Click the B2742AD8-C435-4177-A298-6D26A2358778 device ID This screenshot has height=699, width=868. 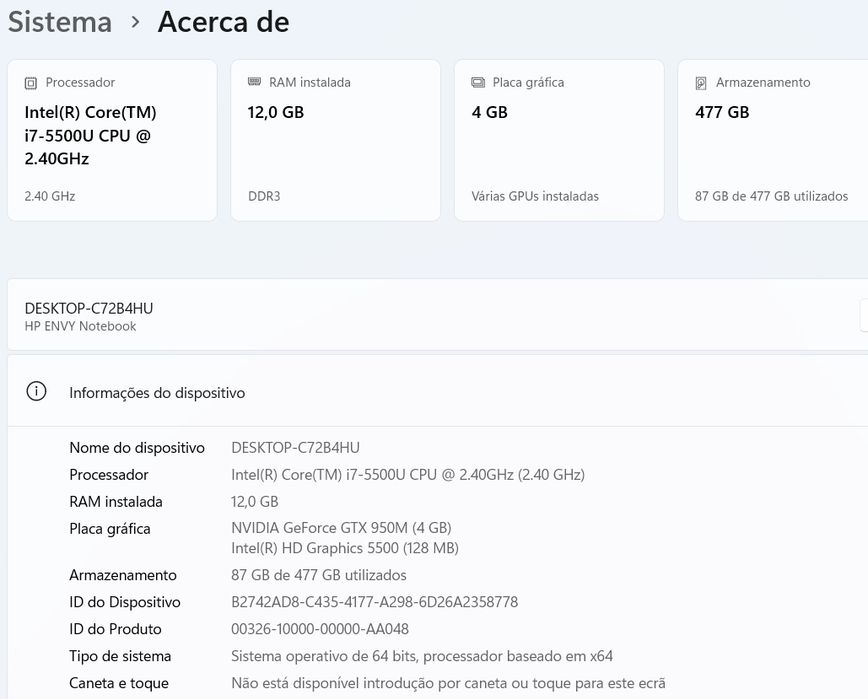point(375,602)
